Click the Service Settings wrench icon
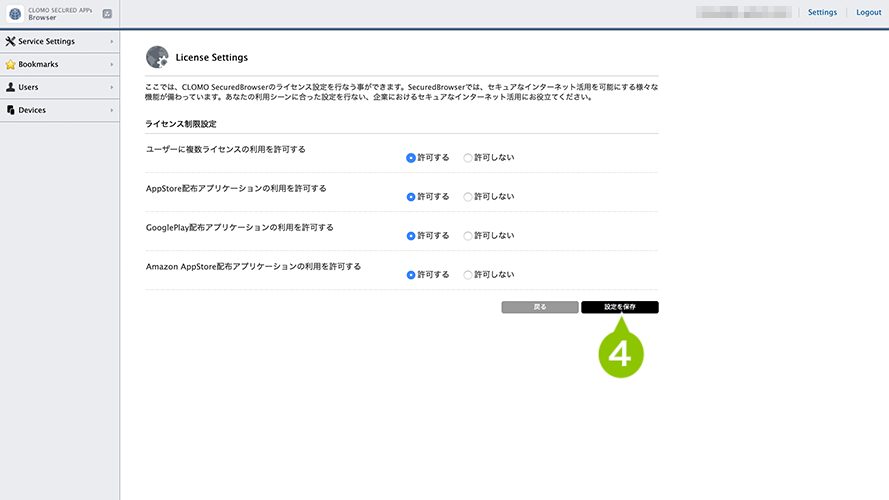The height and width of the screenshot is (500, 889). (10, 41)
